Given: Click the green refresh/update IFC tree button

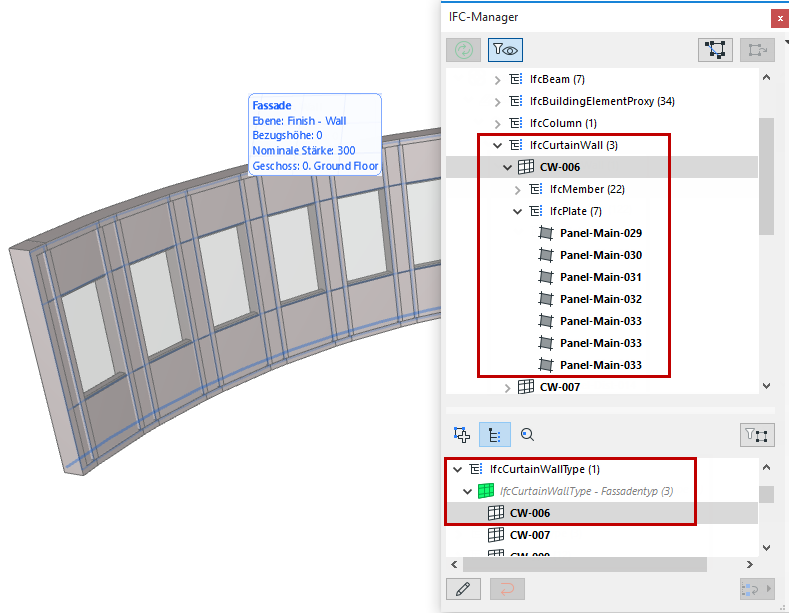Looking at the screenshot, I should pos(463,50).
